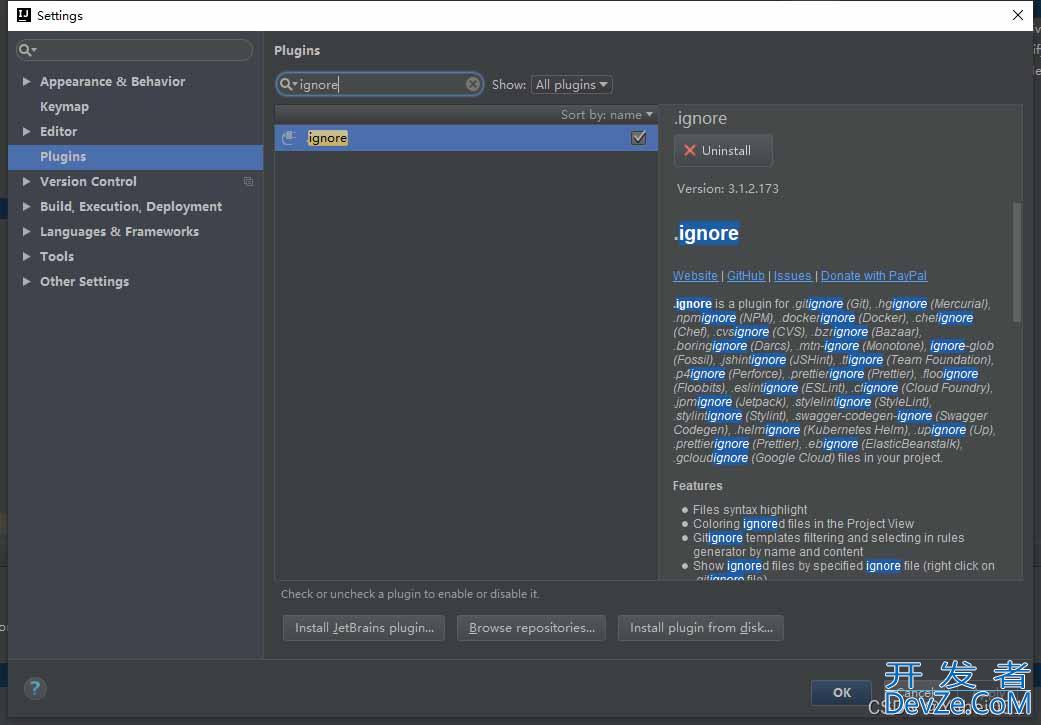Screen dimensions: 1041x725
Task: Close the Settings dialog
Action: point(1018,15)
